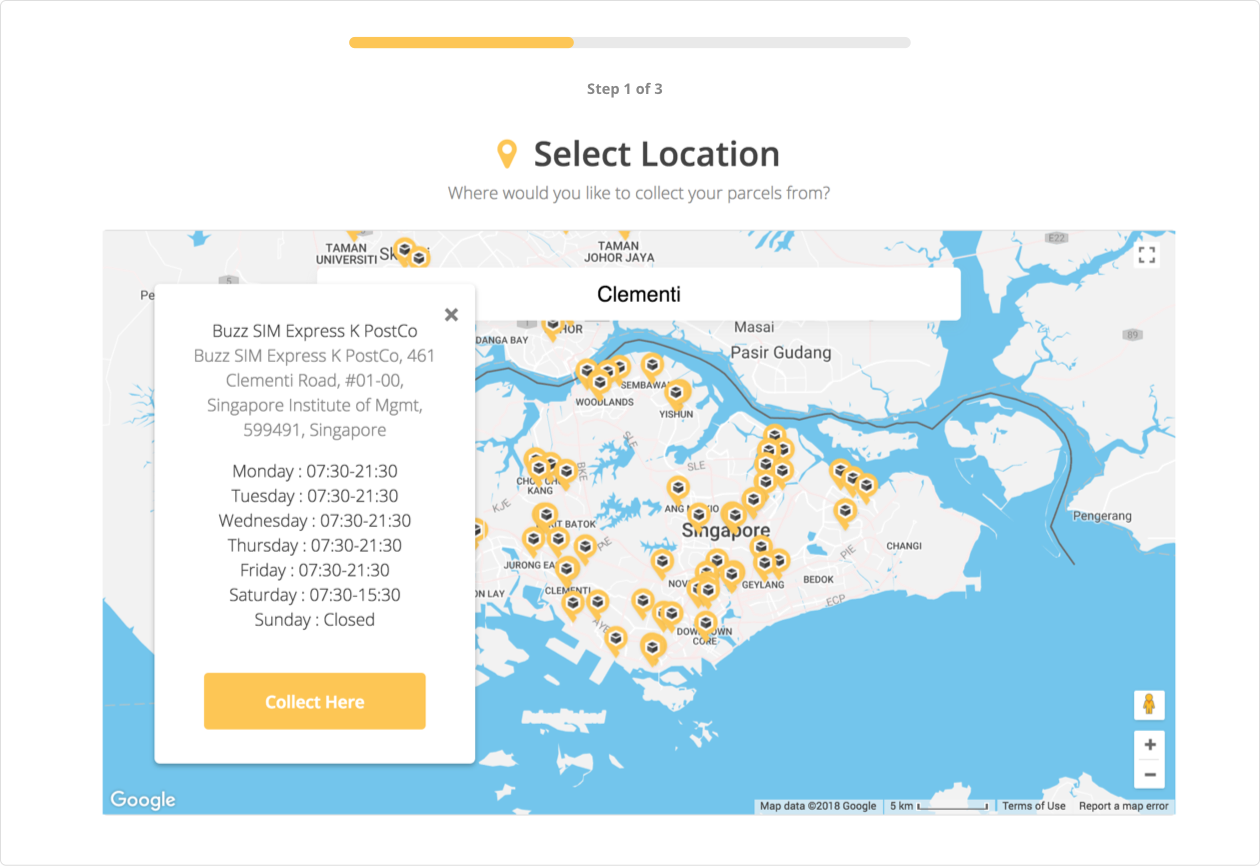This screenshot has width=1260, height=866.
Task: Click the Sunday : Closed hours row
Action: (x=315, y=620)
